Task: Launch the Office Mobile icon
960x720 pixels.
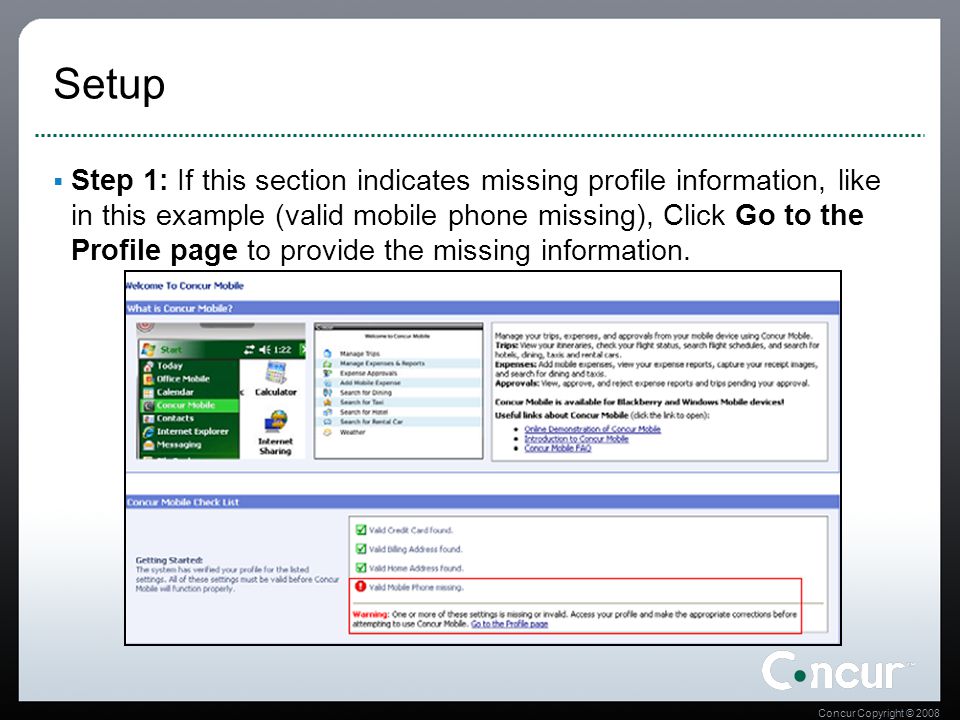Action: point(148,379)
